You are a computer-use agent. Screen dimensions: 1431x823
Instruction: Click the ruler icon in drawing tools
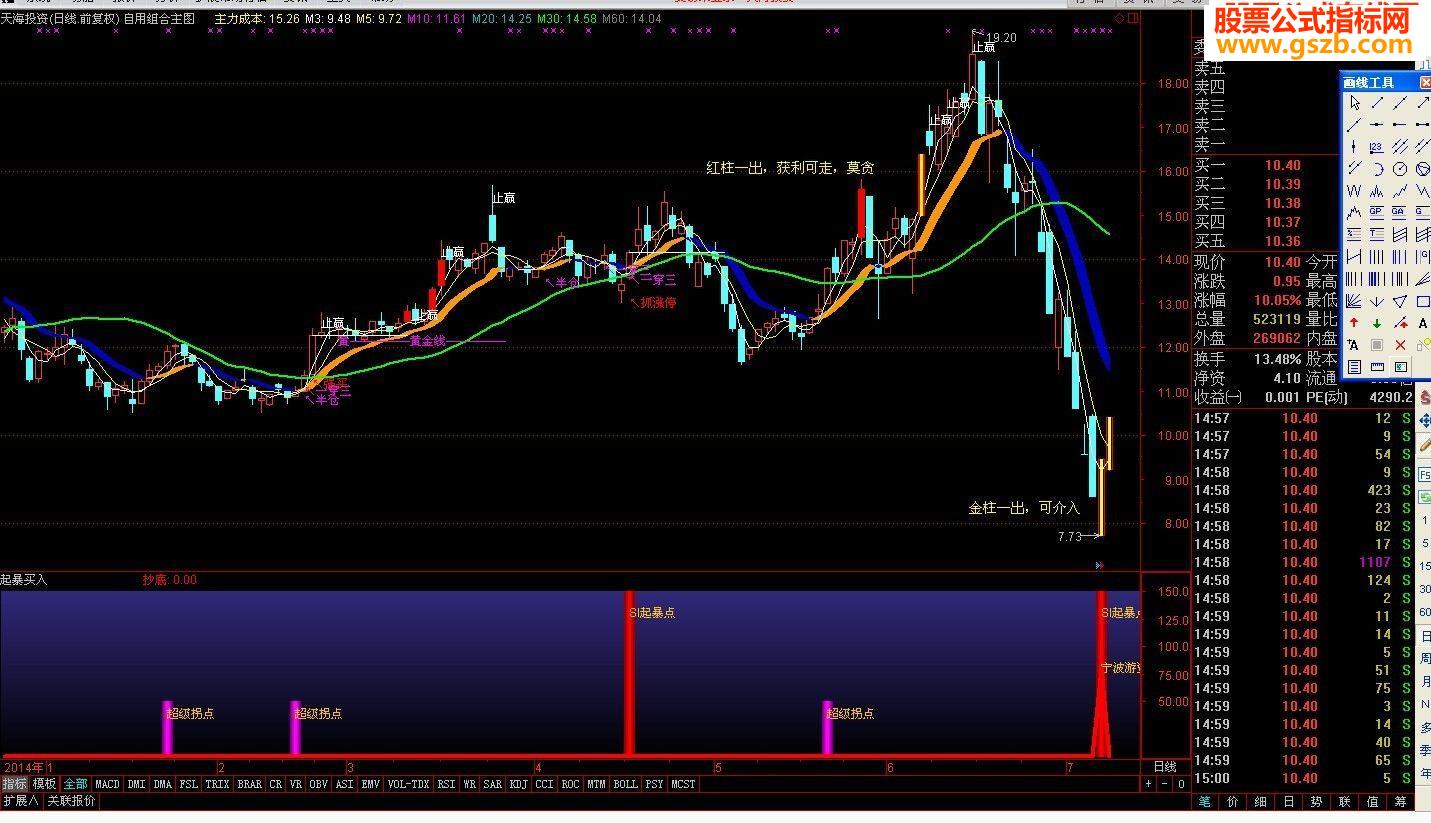pyautogui.click(x=1377, y=367)
